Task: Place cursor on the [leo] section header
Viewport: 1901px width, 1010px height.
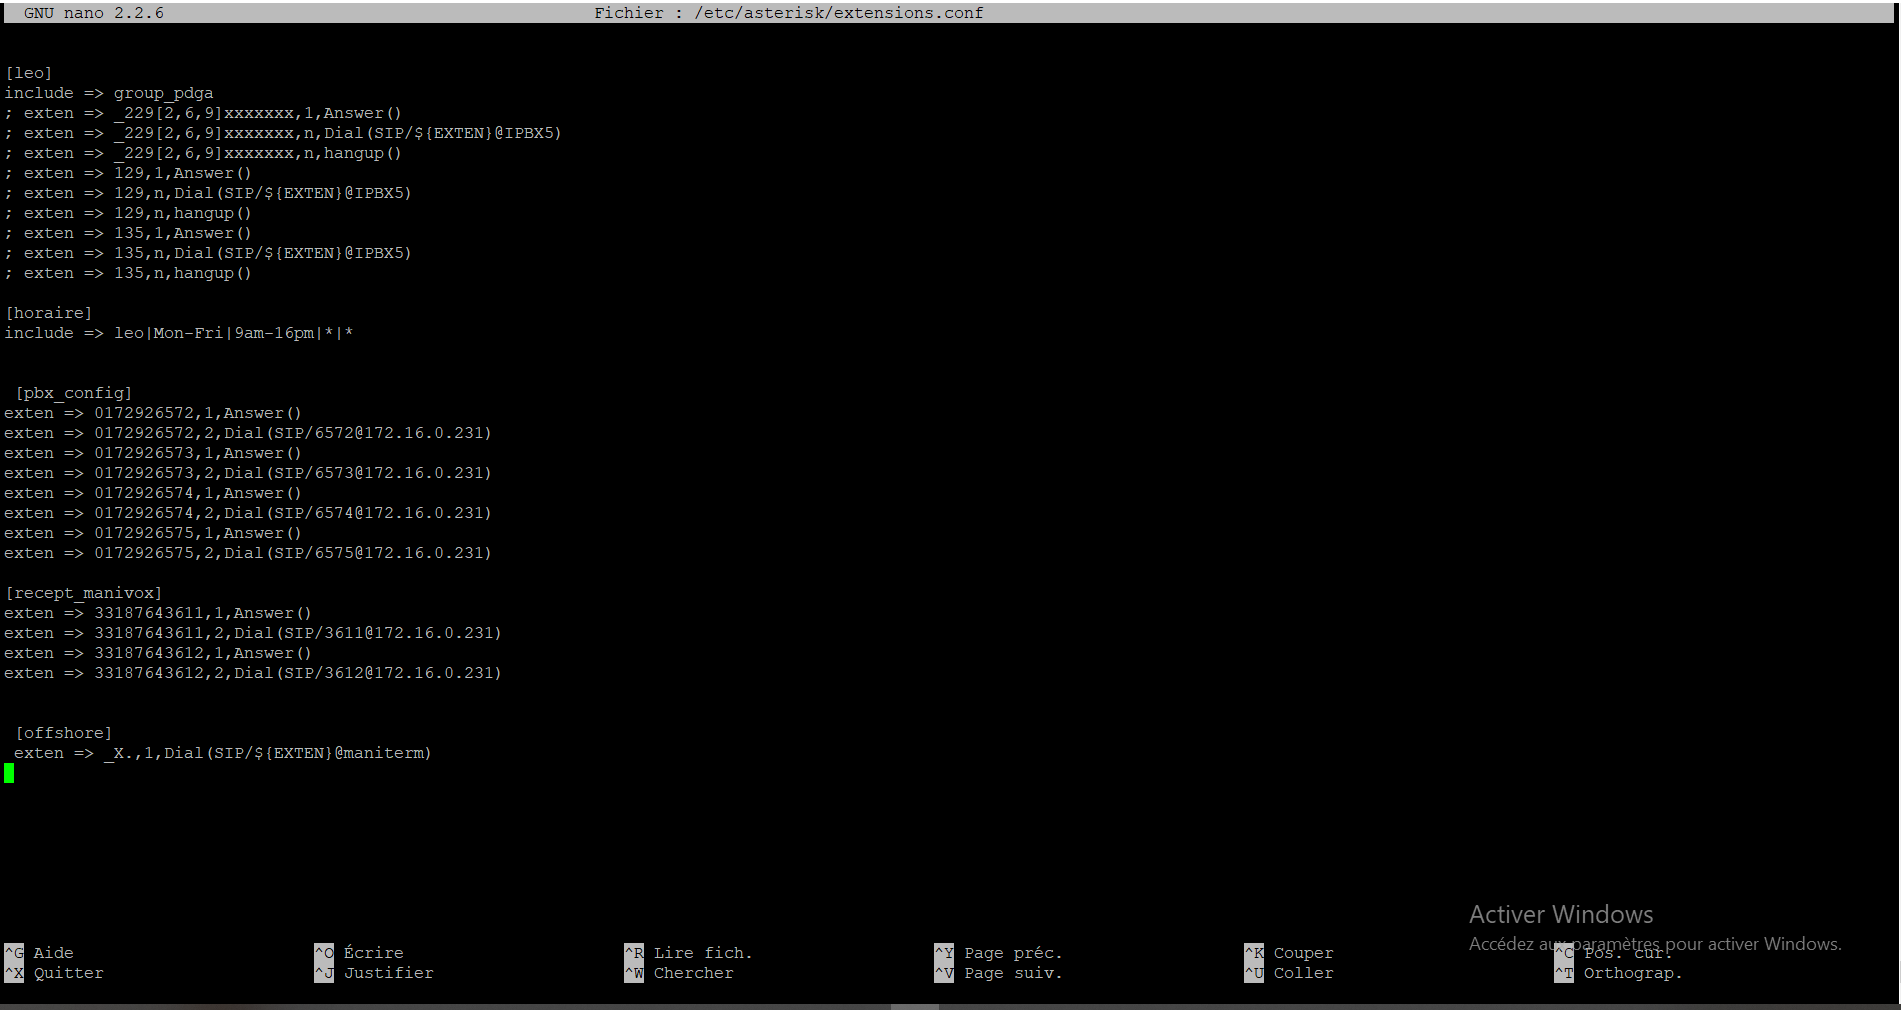Action: point(29,73)
